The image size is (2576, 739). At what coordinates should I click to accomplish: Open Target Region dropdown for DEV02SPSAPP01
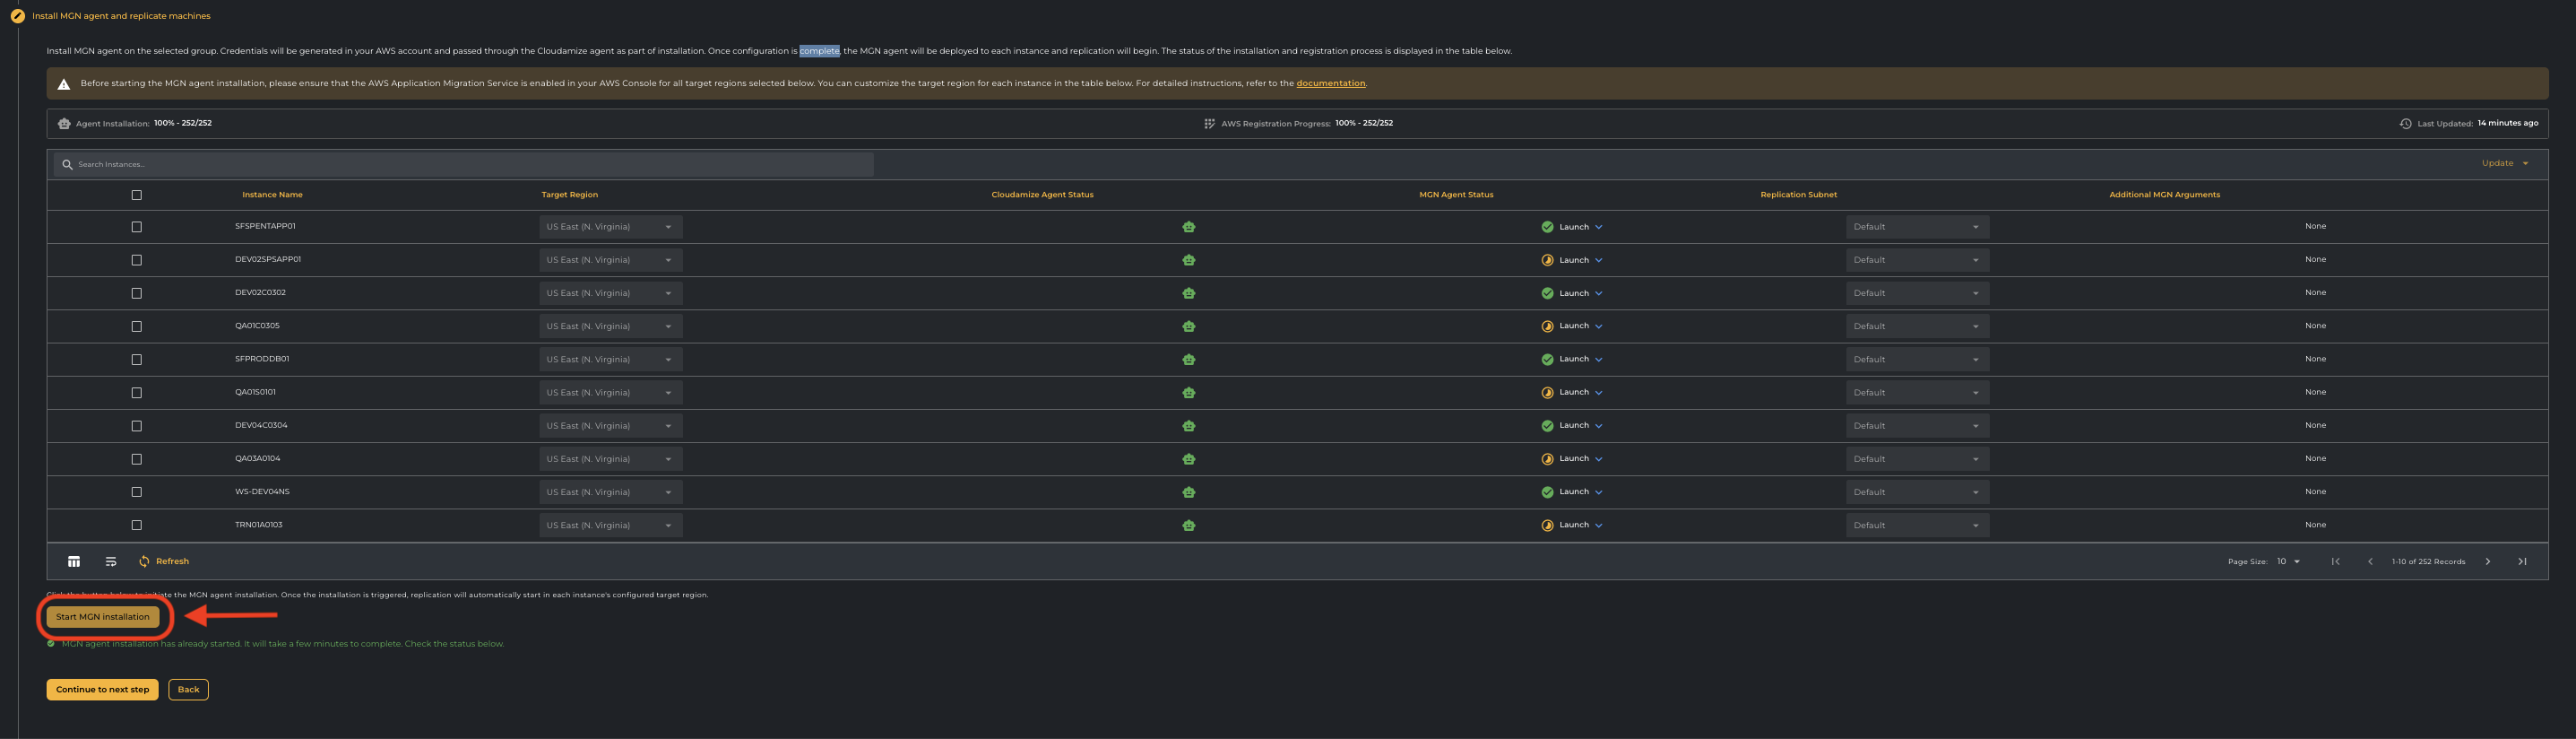(610, 260)
